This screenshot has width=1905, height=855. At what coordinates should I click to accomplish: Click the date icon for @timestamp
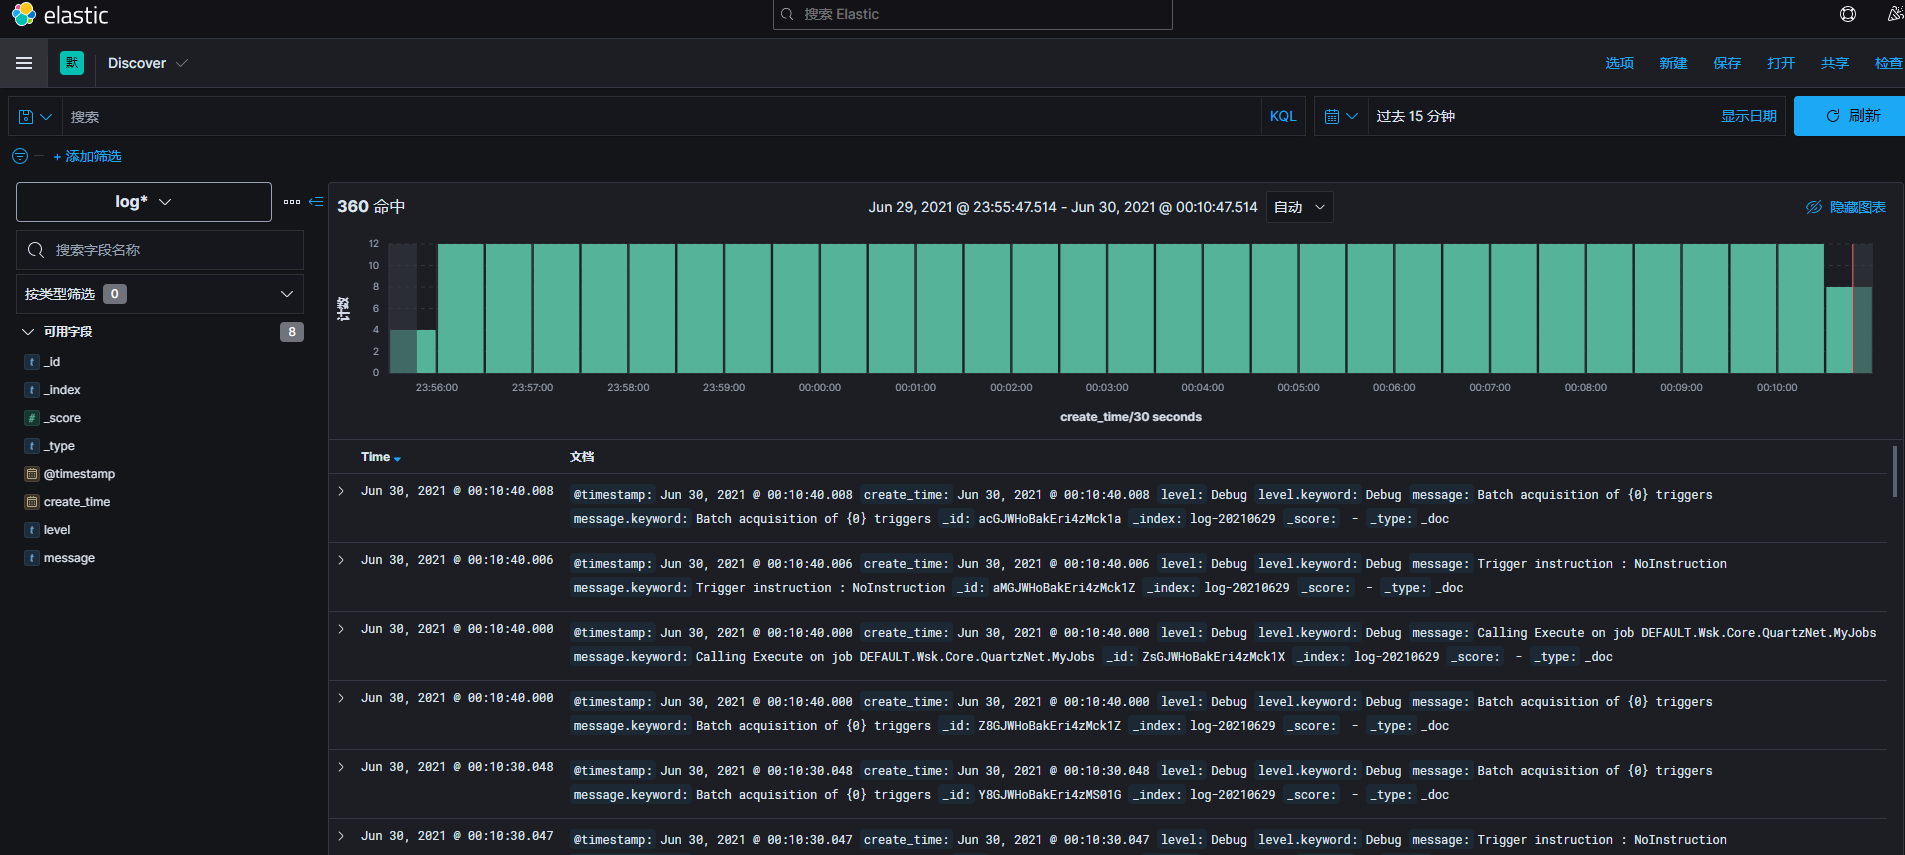click(32, 474)
